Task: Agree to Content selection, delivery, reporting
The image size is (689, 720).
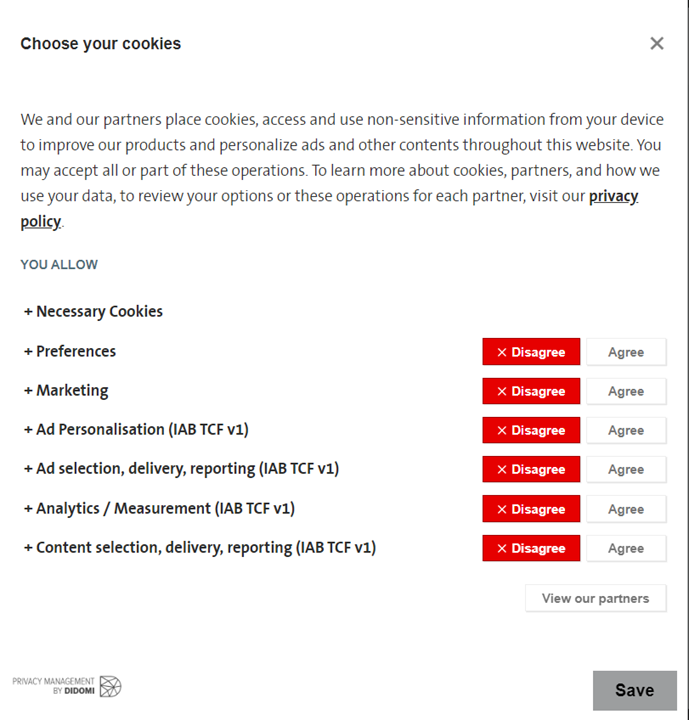Action: coord(626,548)
